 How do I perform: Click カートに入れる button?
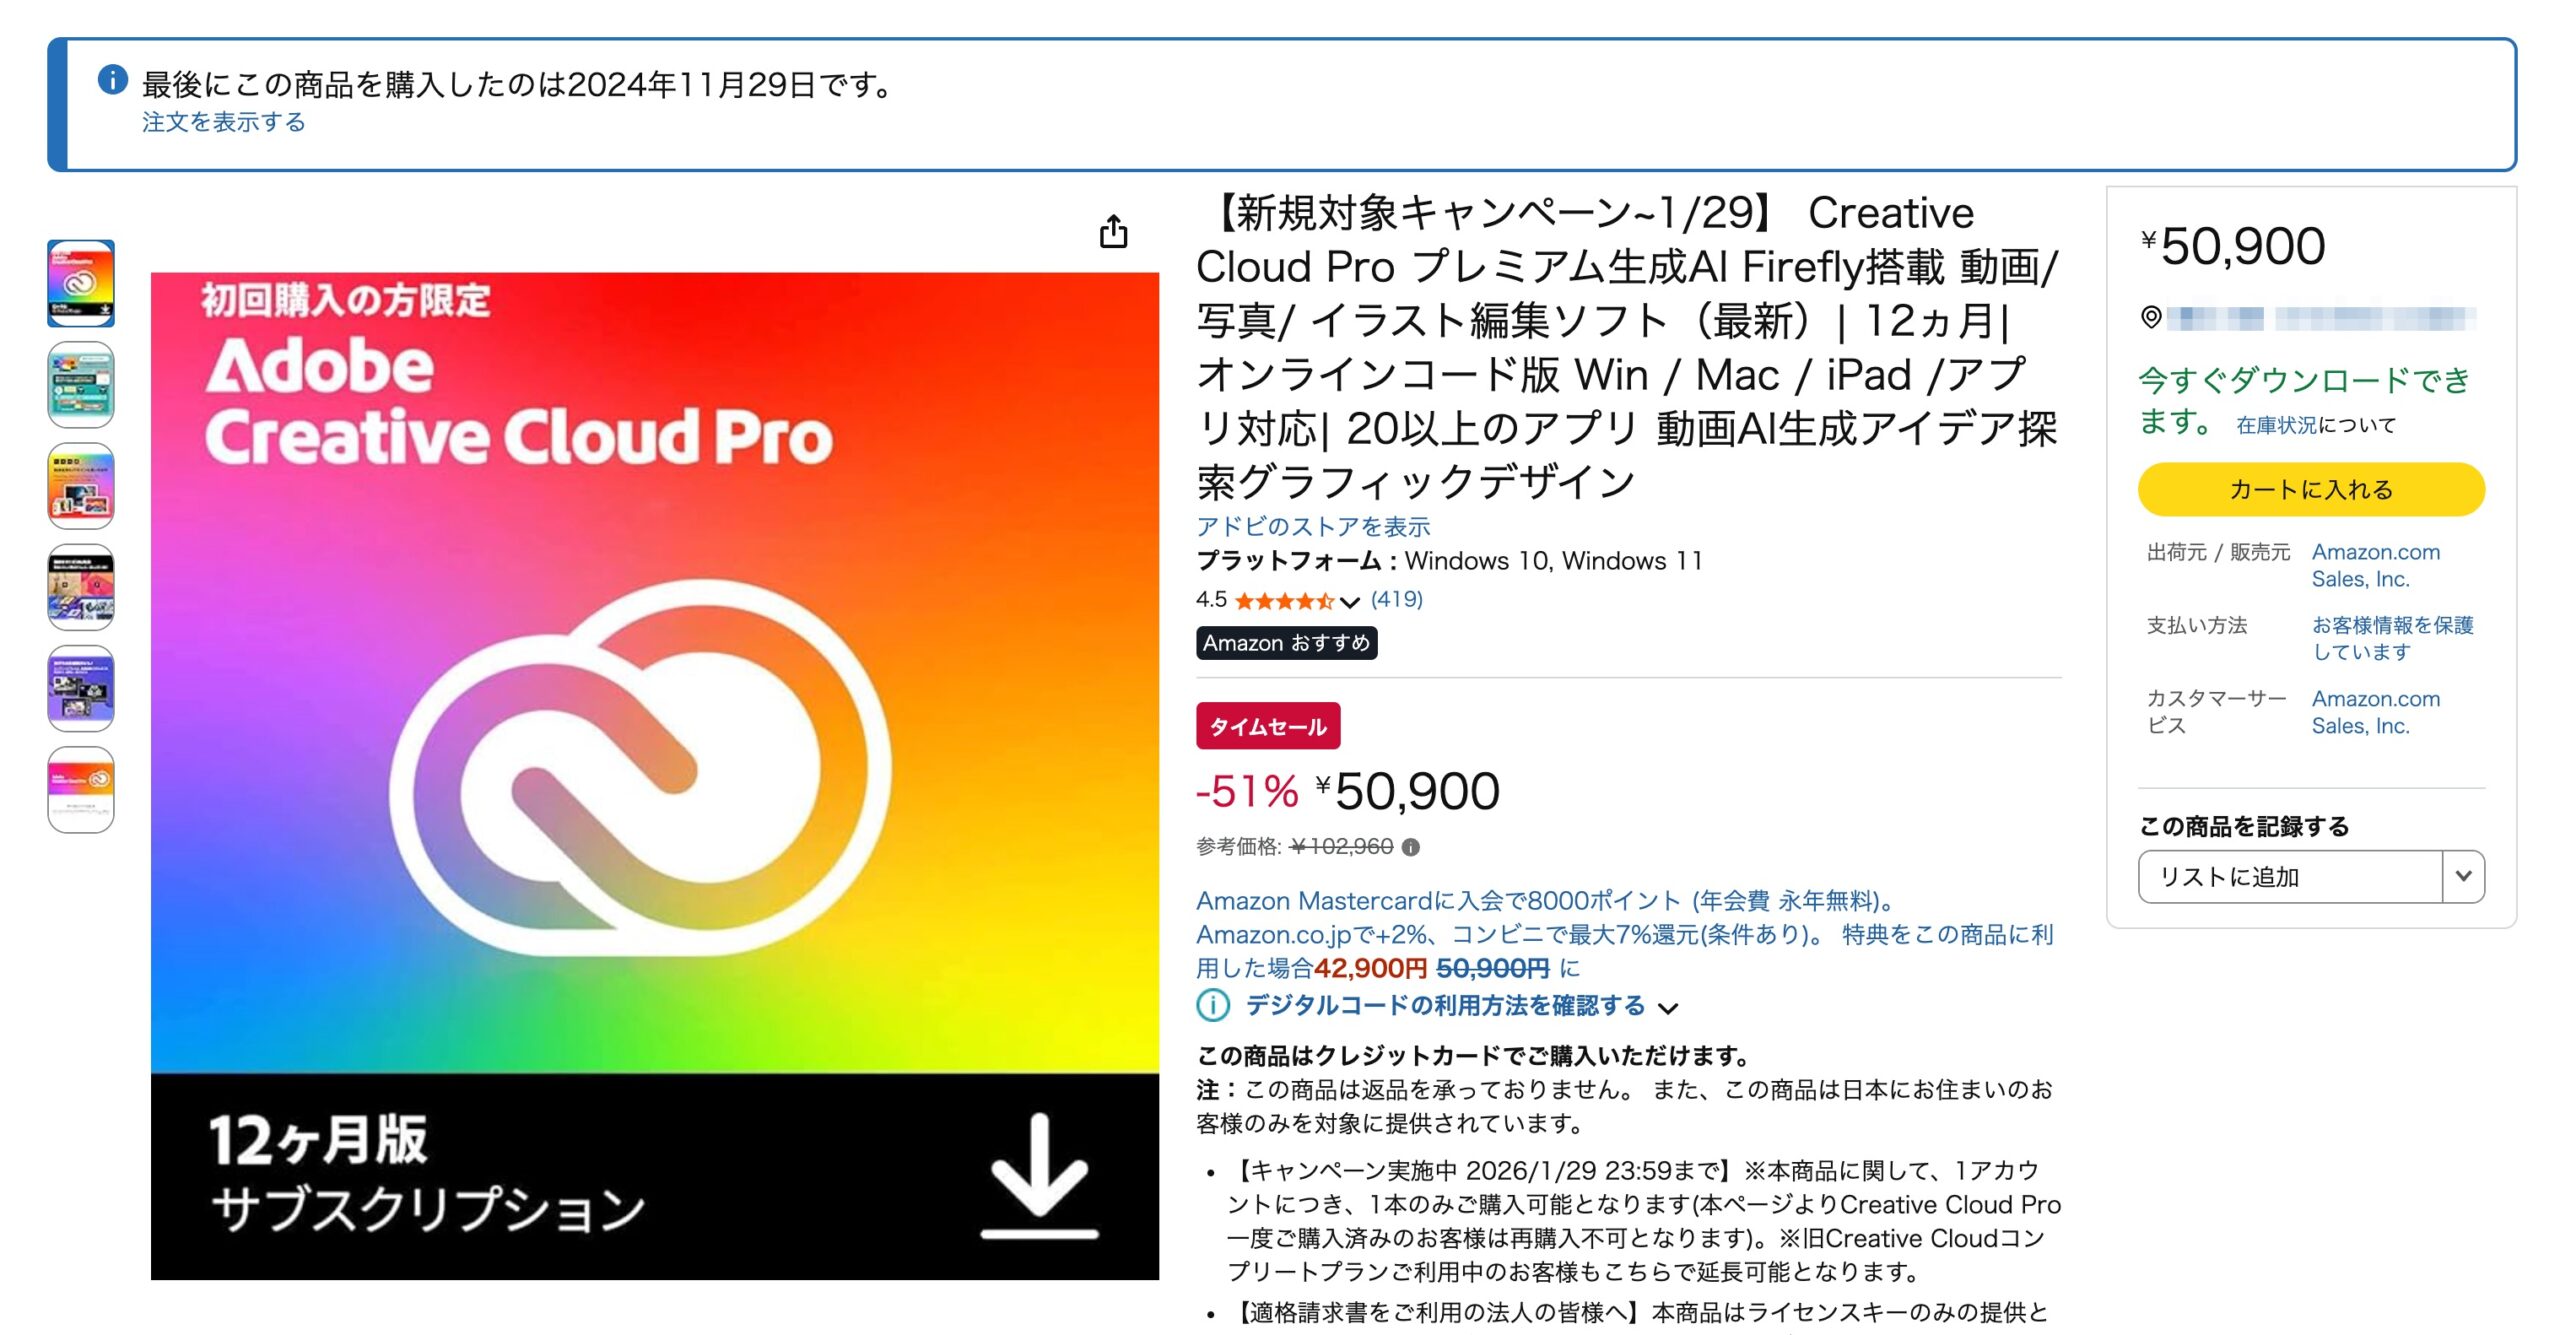[x=2311, y=489]
